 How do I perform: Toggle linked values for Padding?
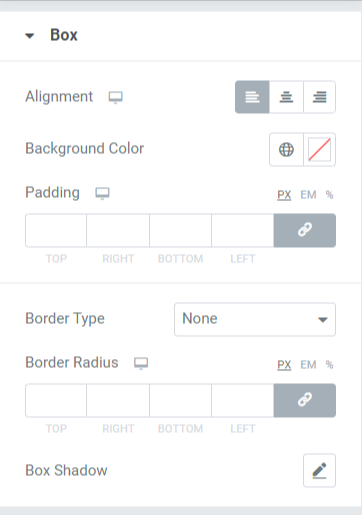click(x=305, y=230)
